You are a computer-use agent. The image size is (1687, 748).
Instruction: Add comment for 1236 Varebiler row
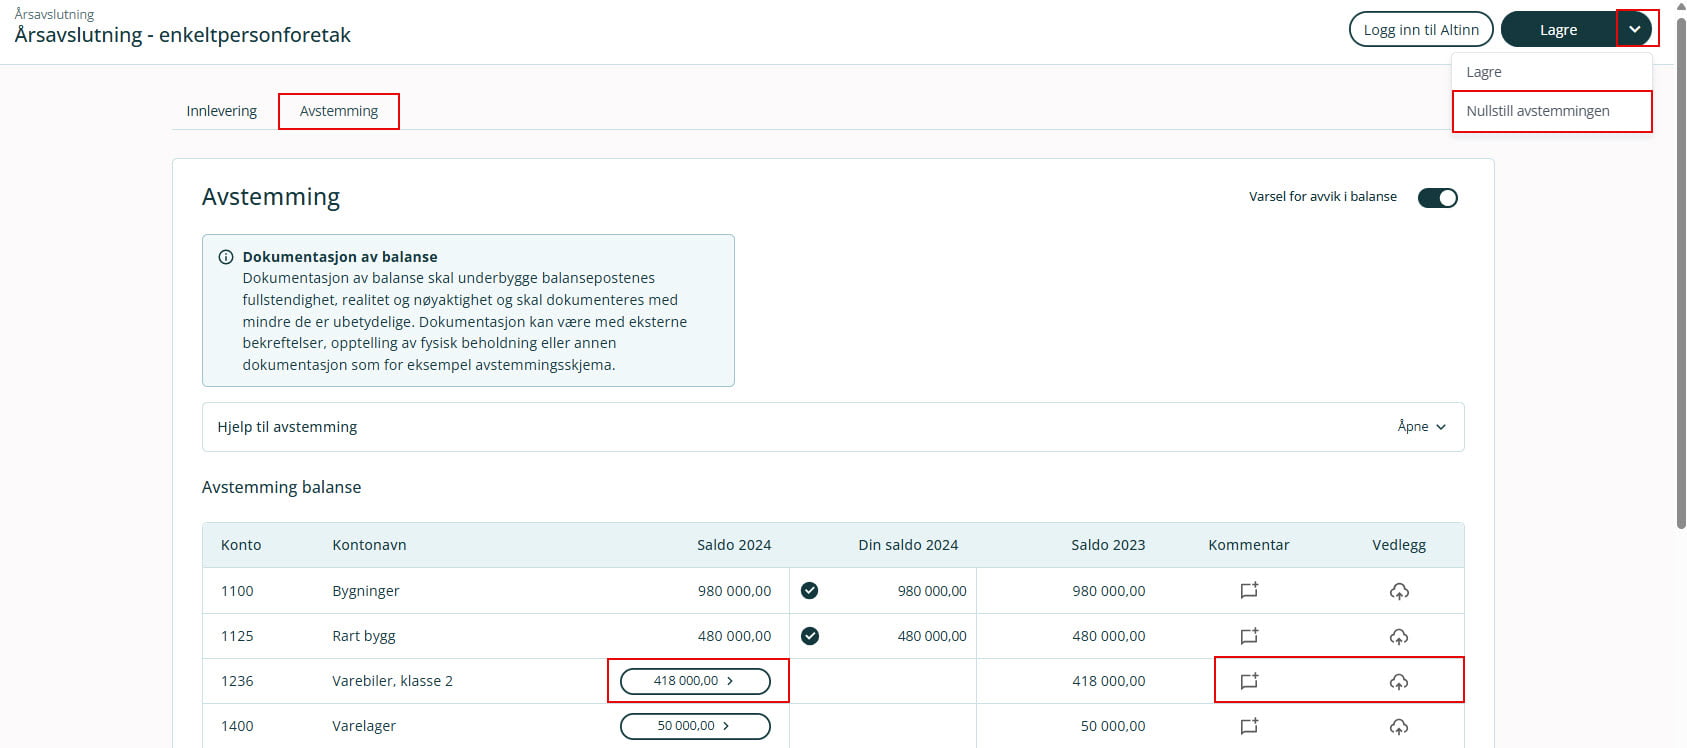(x=1248, y=681)
